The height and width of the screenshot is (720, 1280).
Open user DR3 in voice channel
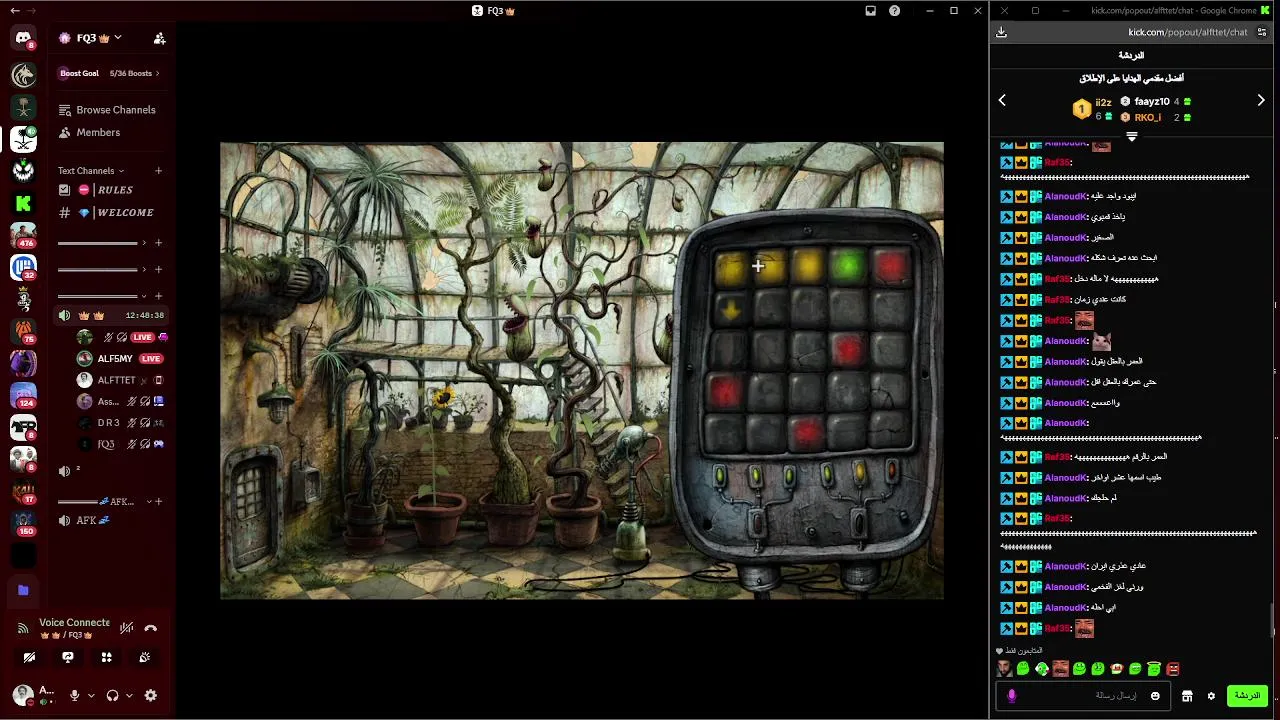pos(120,423)
